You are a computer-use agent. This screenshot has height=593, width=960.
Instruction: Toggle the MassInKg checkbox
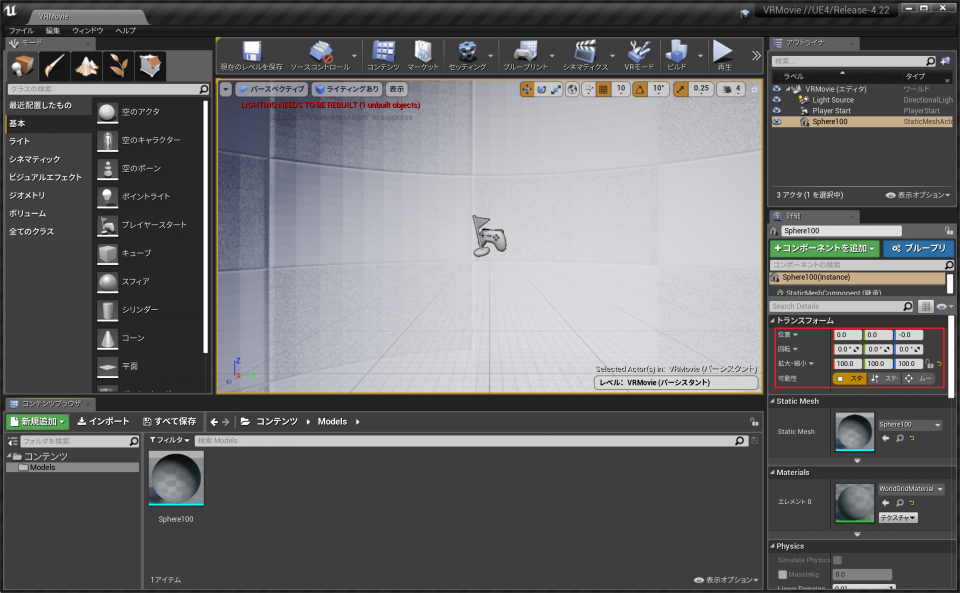pyautogui.click(x=782, y=575)
